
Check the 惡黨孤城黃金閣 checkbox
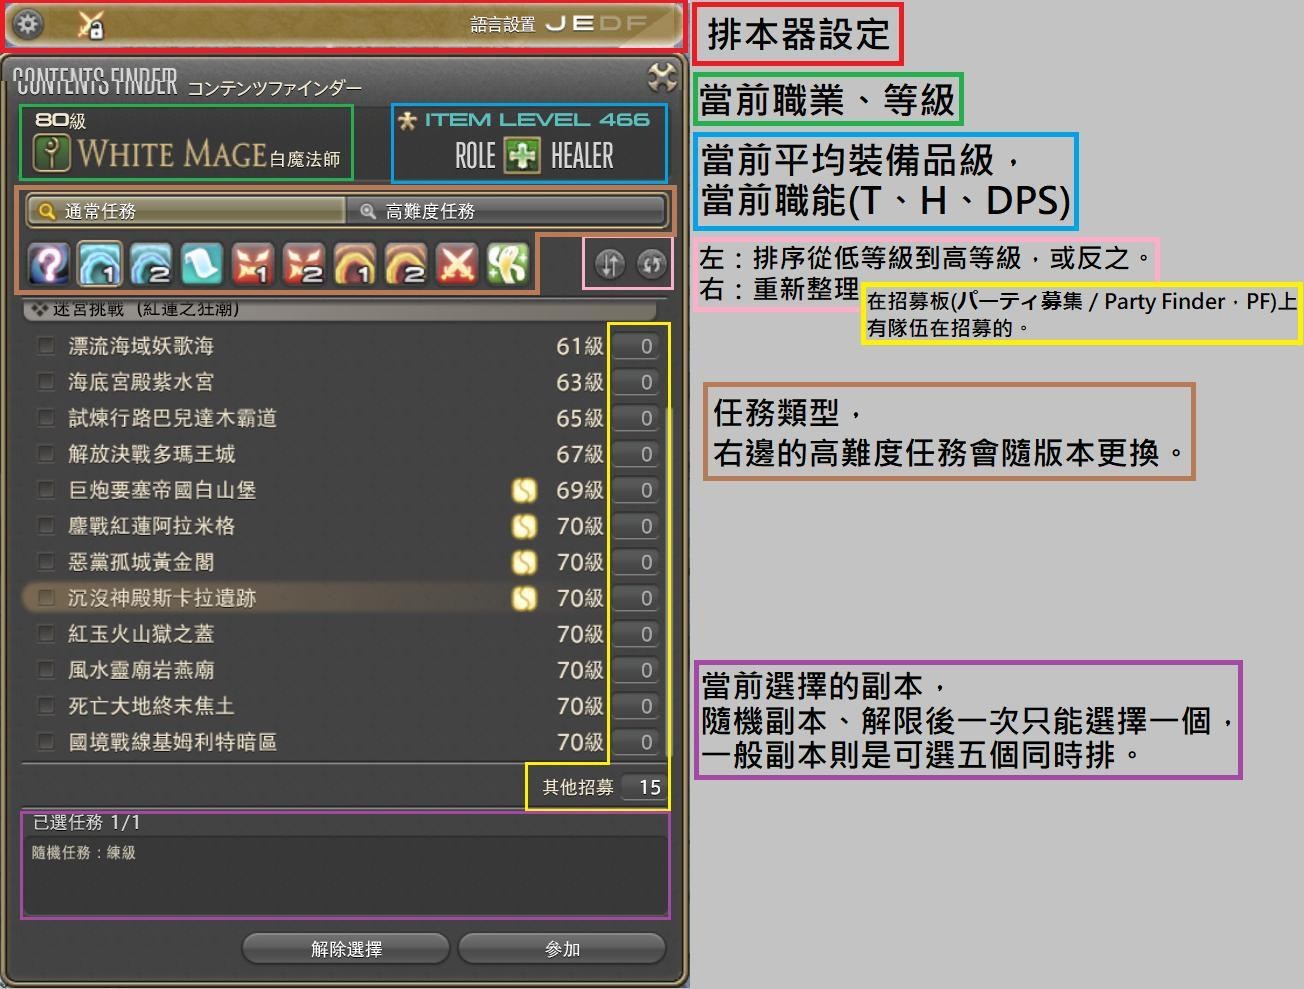pyautogui.click(x=45, y=562)
